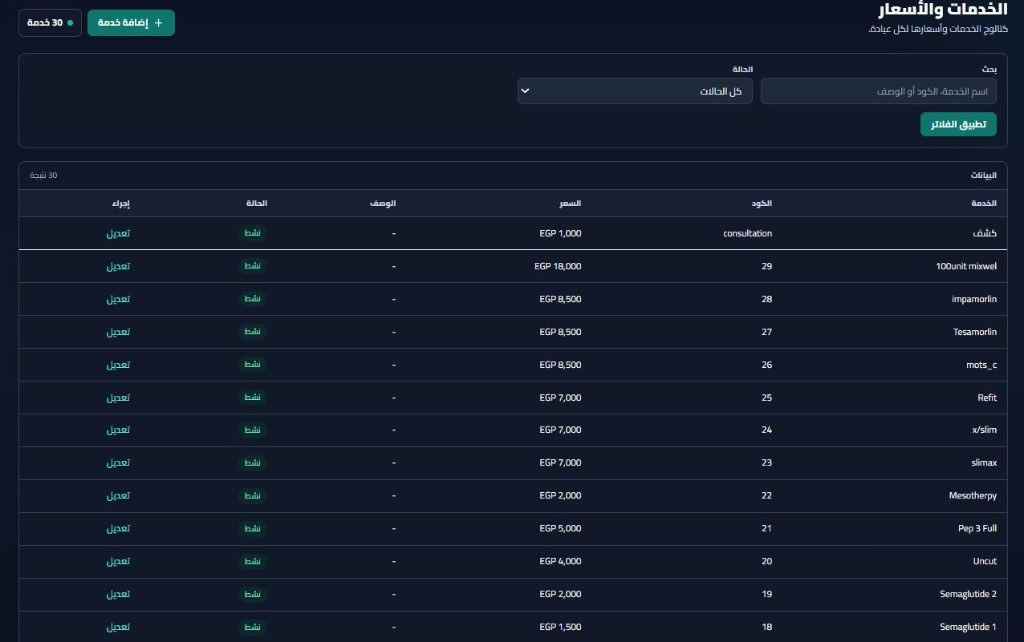Edit the Pep 3 Full service
This screenshot has width=1024, height=642.
click(x=118, y=528)
